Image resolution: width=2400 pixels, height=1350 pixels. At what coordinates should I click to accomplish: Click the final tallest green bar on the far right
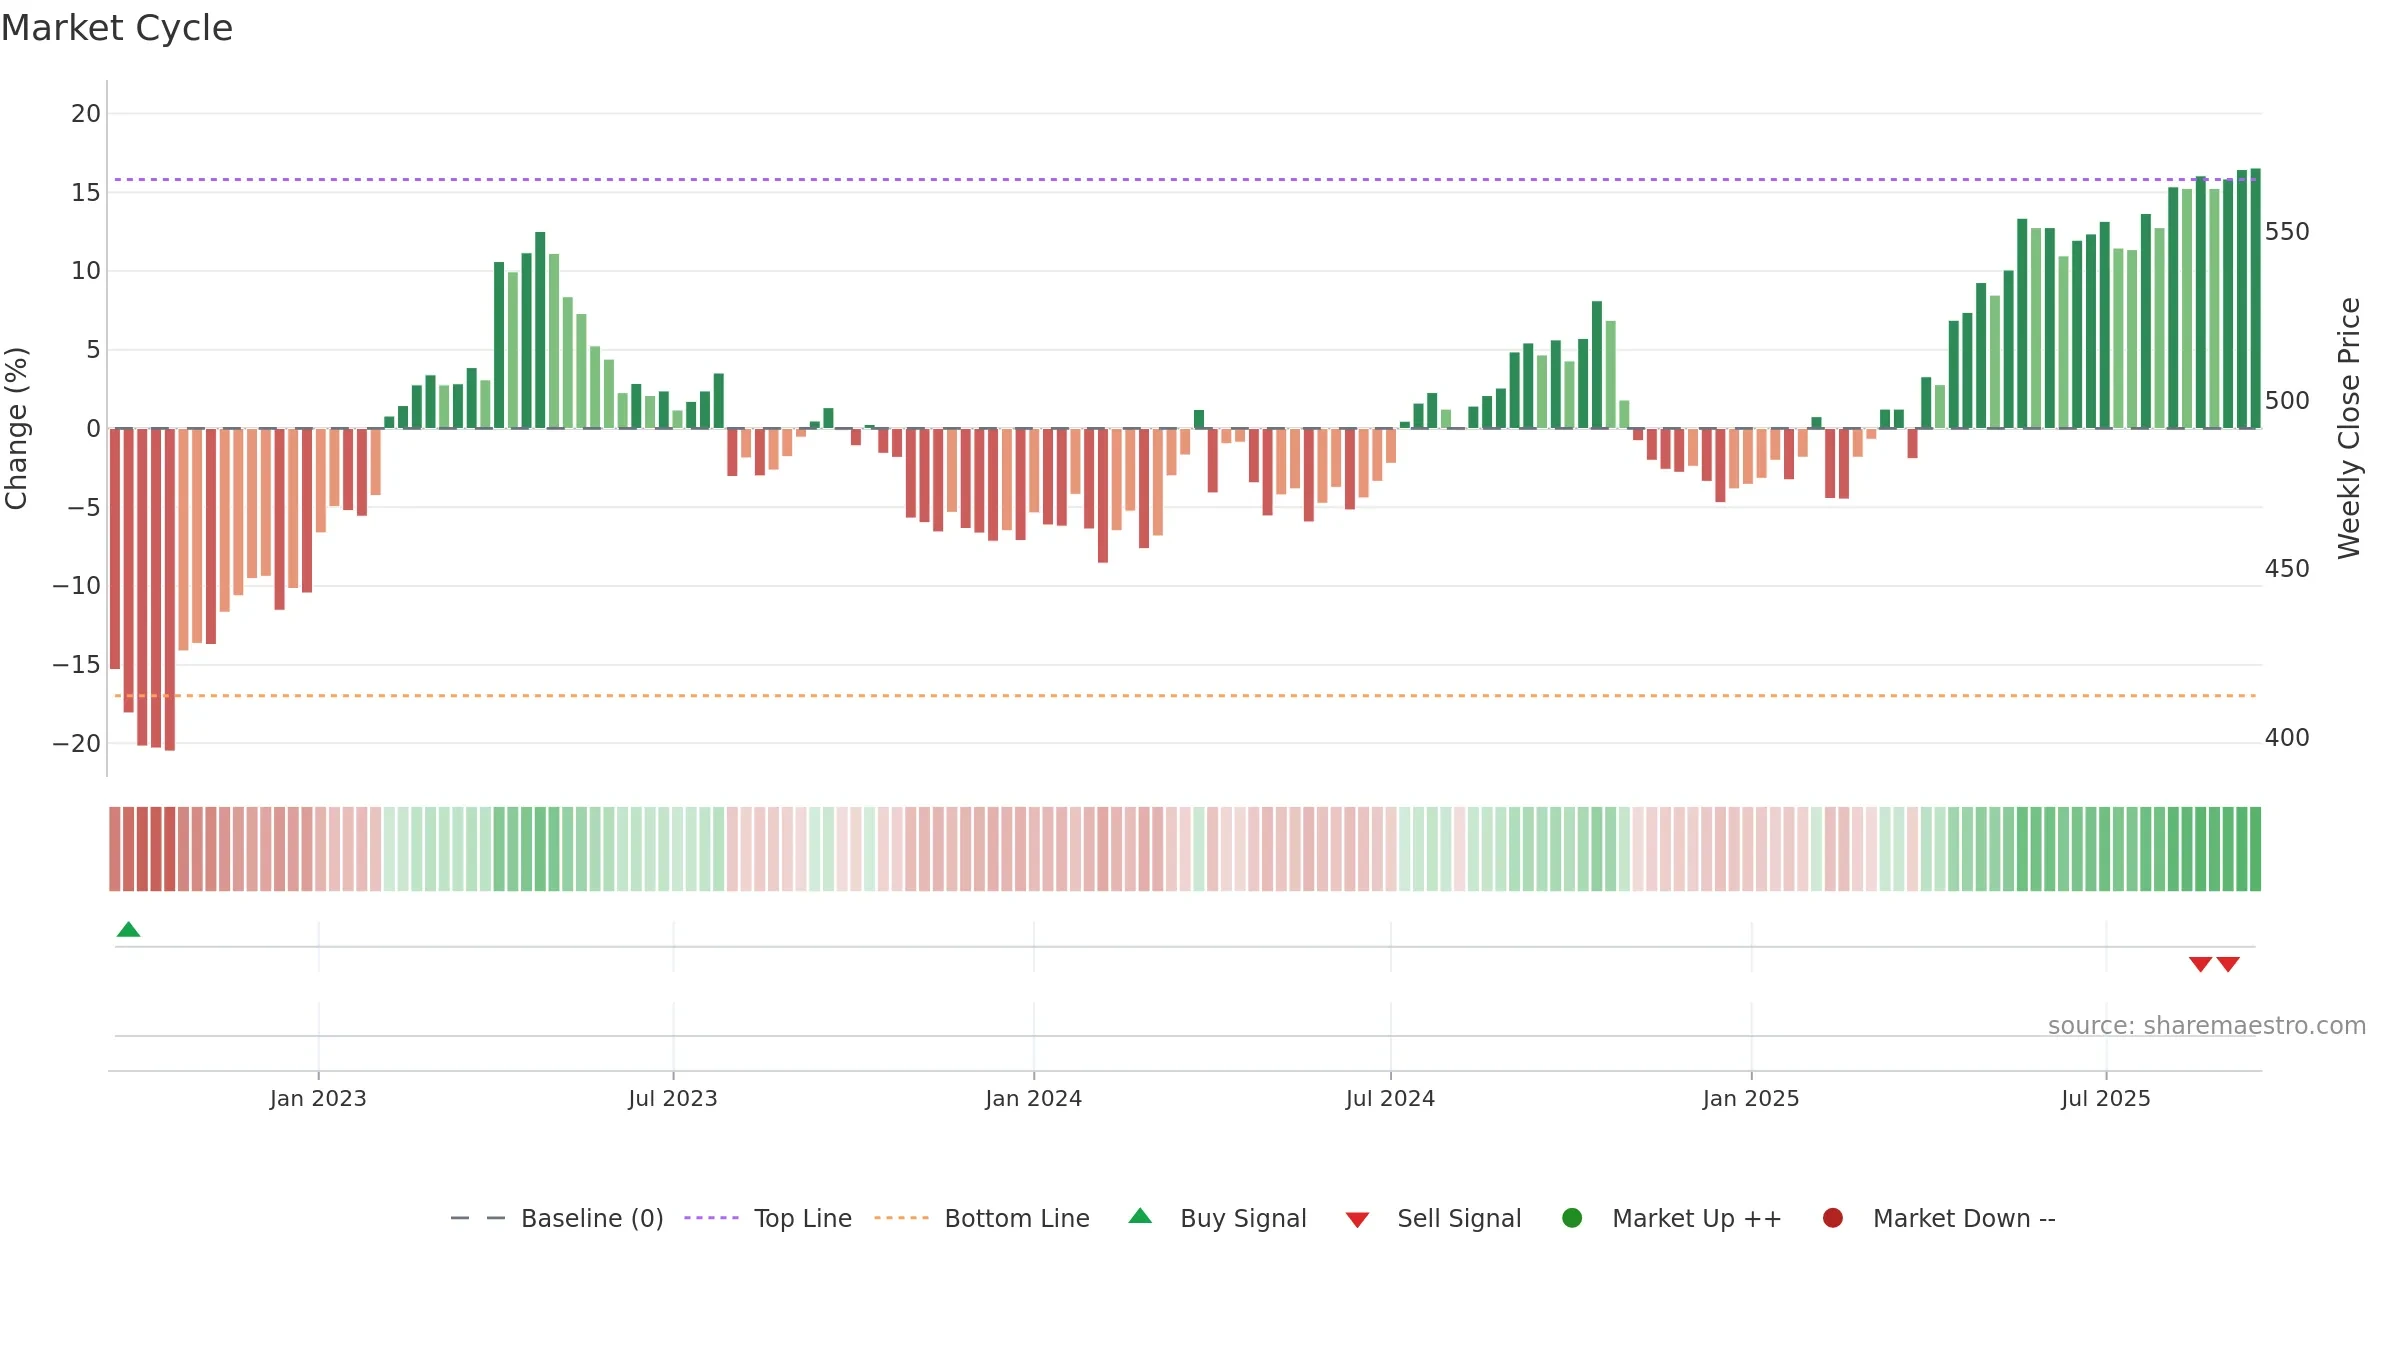point(2256,298)
